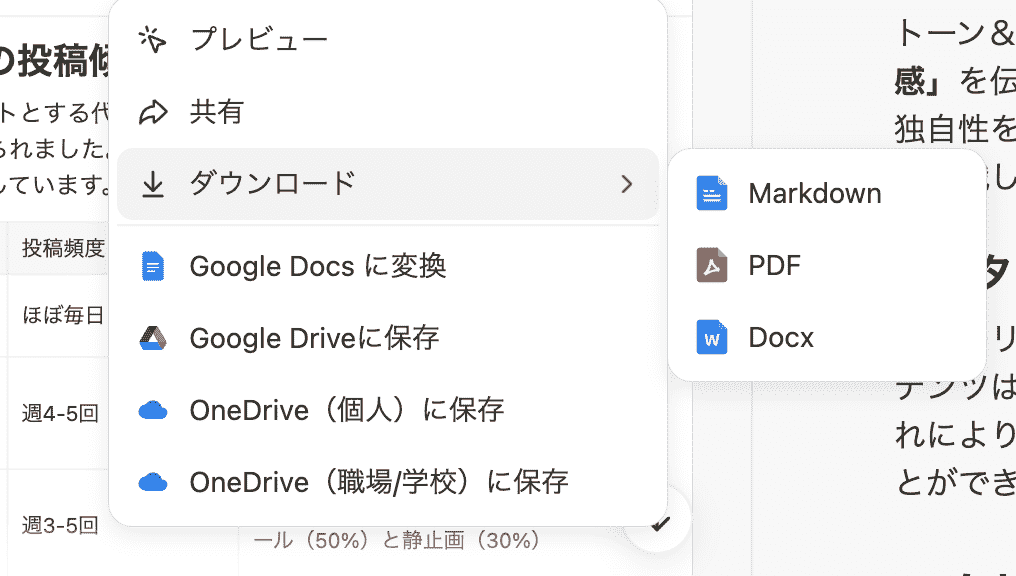Screen dimensions: 1016x576
Task: Click the download arrow icon
Action: click(153, 184)
